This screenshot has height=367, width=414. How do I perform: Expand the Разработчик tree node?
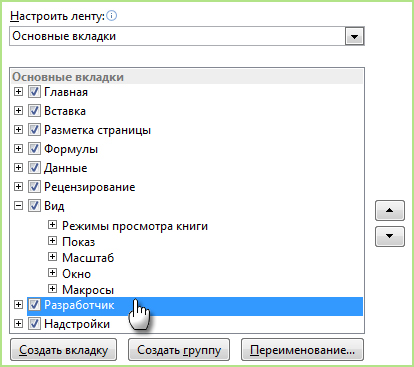click(18, 305)
